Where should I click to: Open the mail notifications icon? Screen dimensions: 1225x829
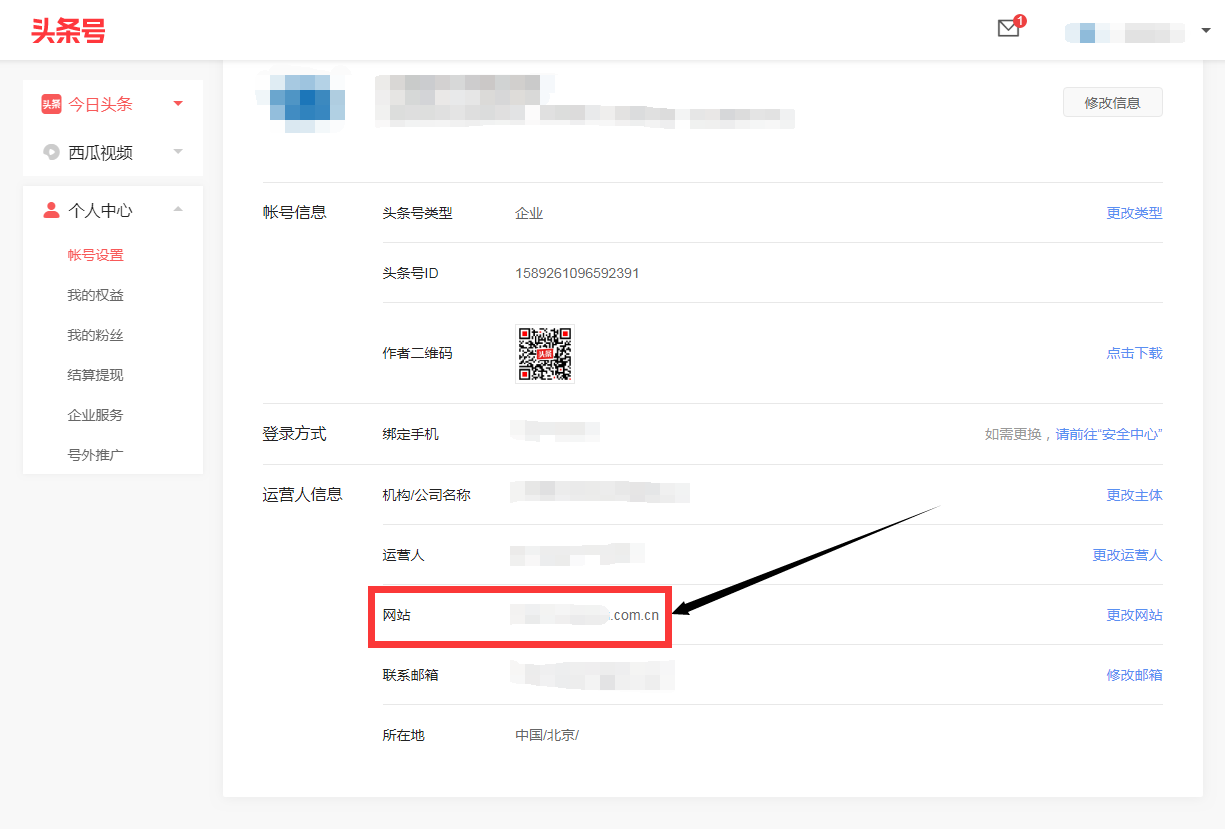tap(1009, 29)
